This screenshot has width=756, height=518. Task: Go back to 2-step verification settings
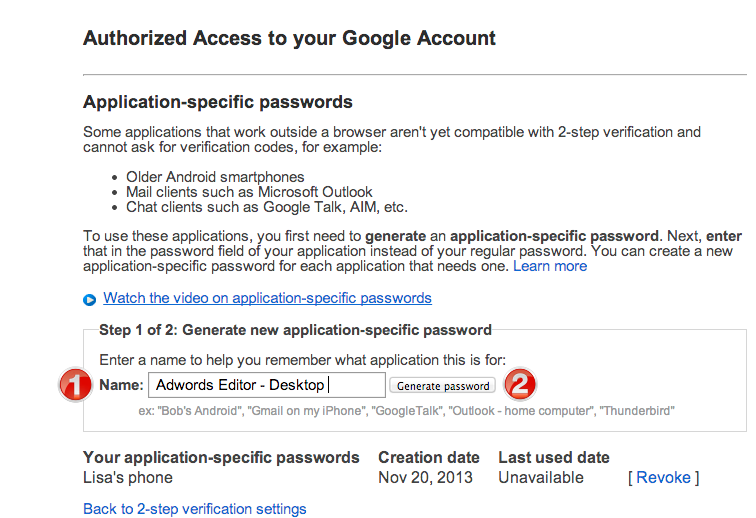pyautogui.click(x=194, y=509)
